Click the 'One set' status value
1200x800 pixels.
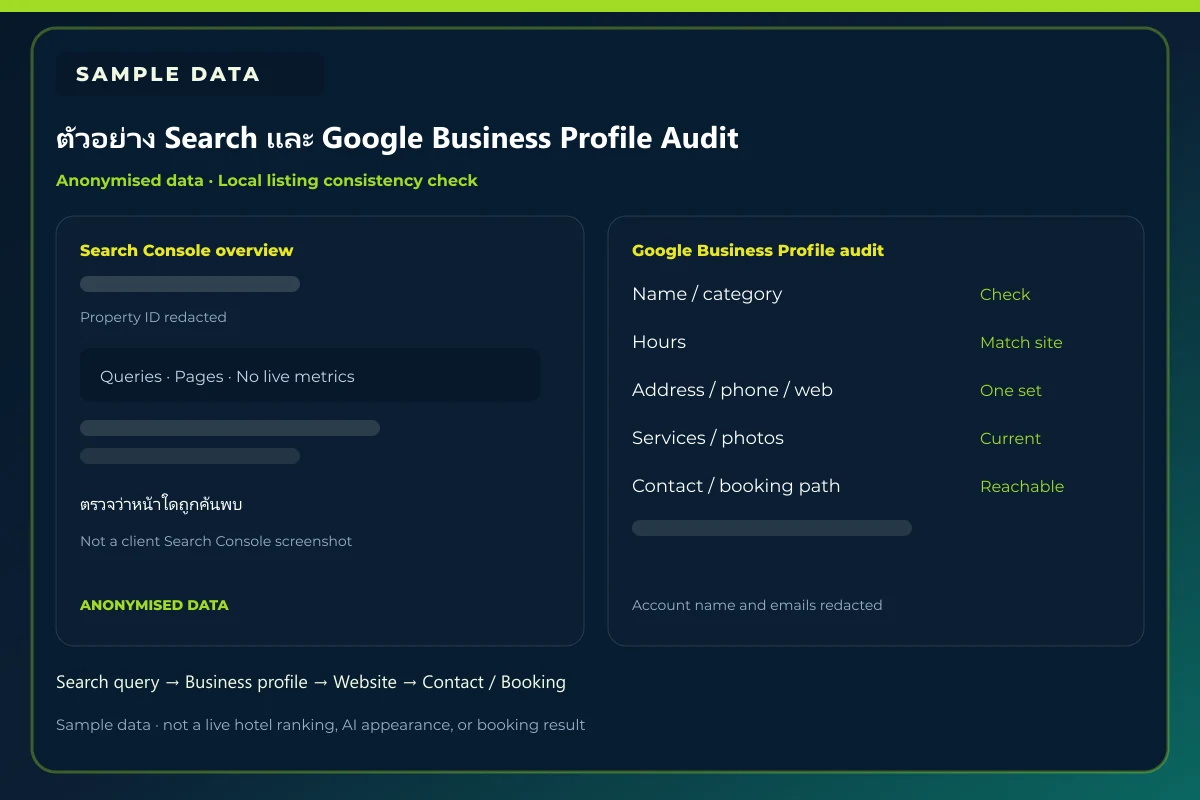coord(1011,390)
